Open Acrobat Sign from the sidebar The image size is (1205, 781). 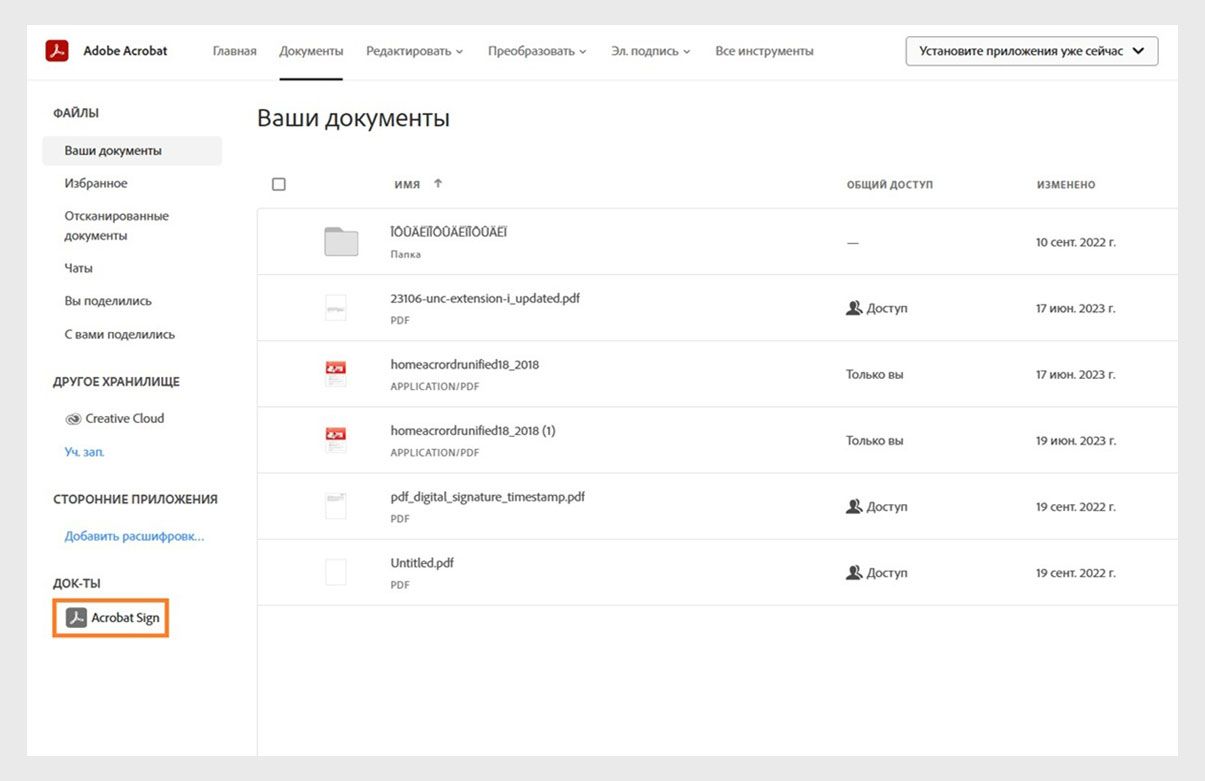click(x=110, y=618)
